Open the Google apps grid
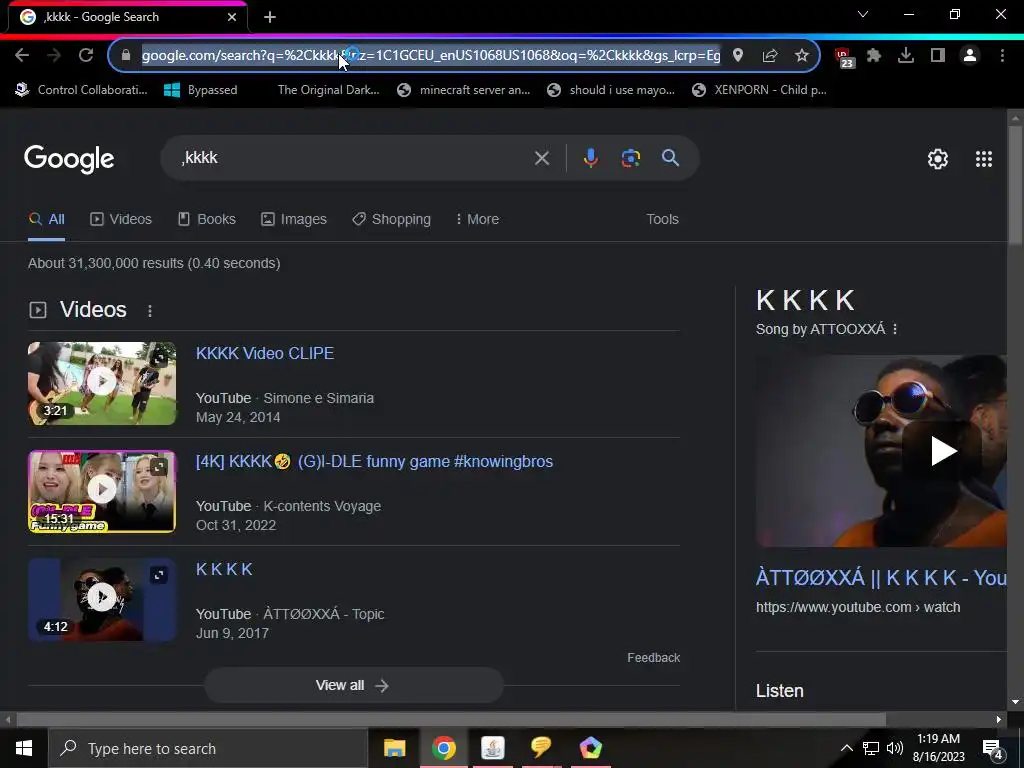Image resolution: width=1024 pixels, height=768 pixels. (x=984, y=159)
